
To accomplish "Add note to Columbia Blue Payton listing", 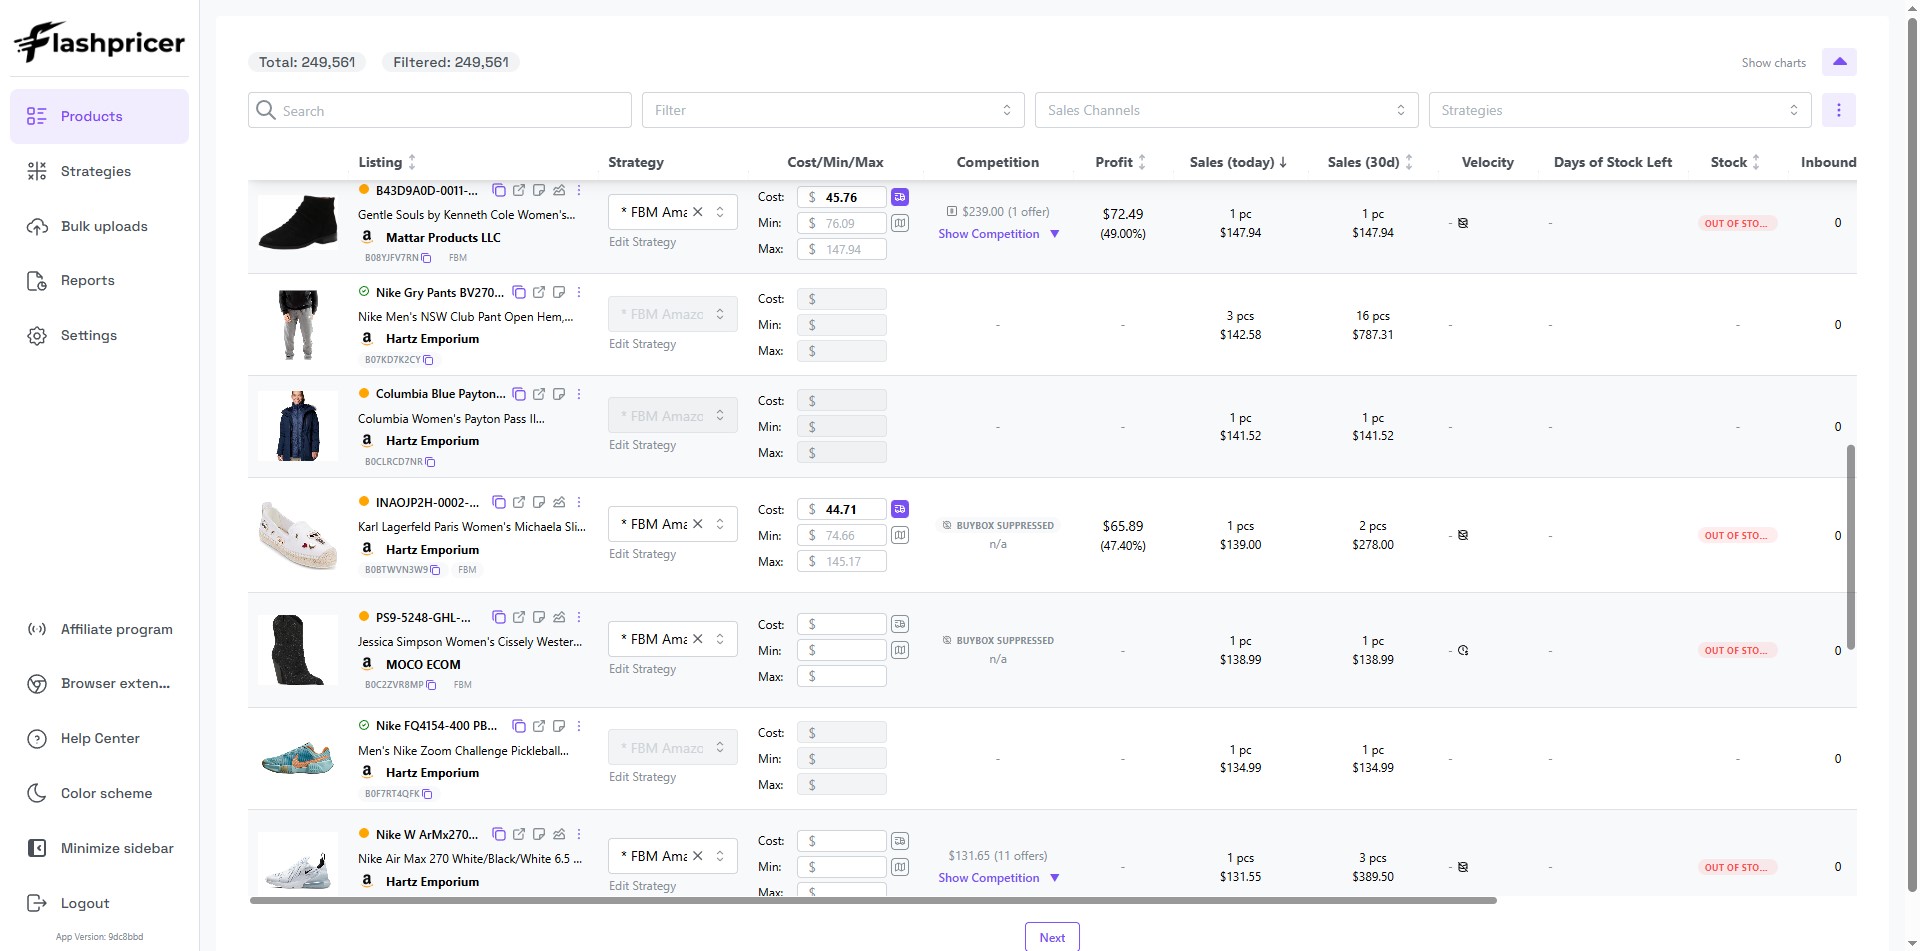I will [559, 394].
